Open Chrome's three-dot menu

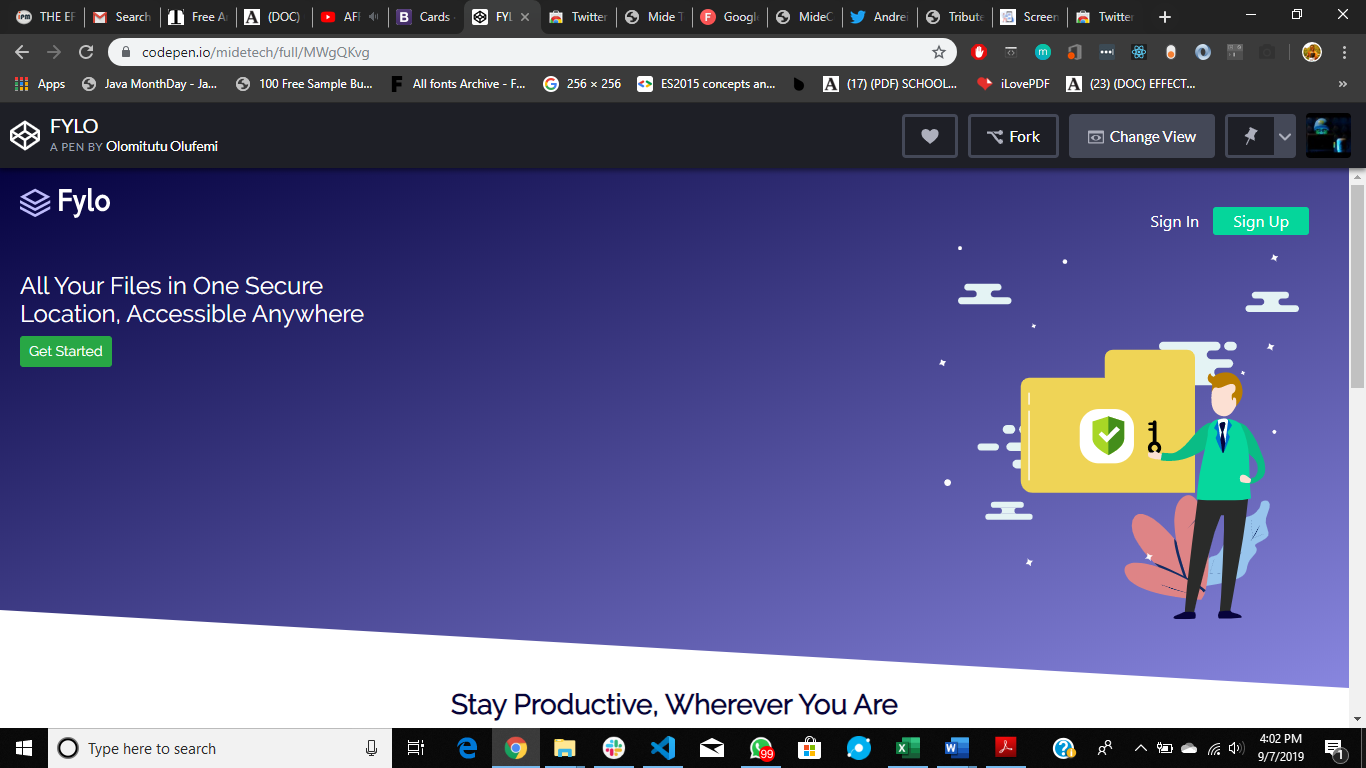1344,52
